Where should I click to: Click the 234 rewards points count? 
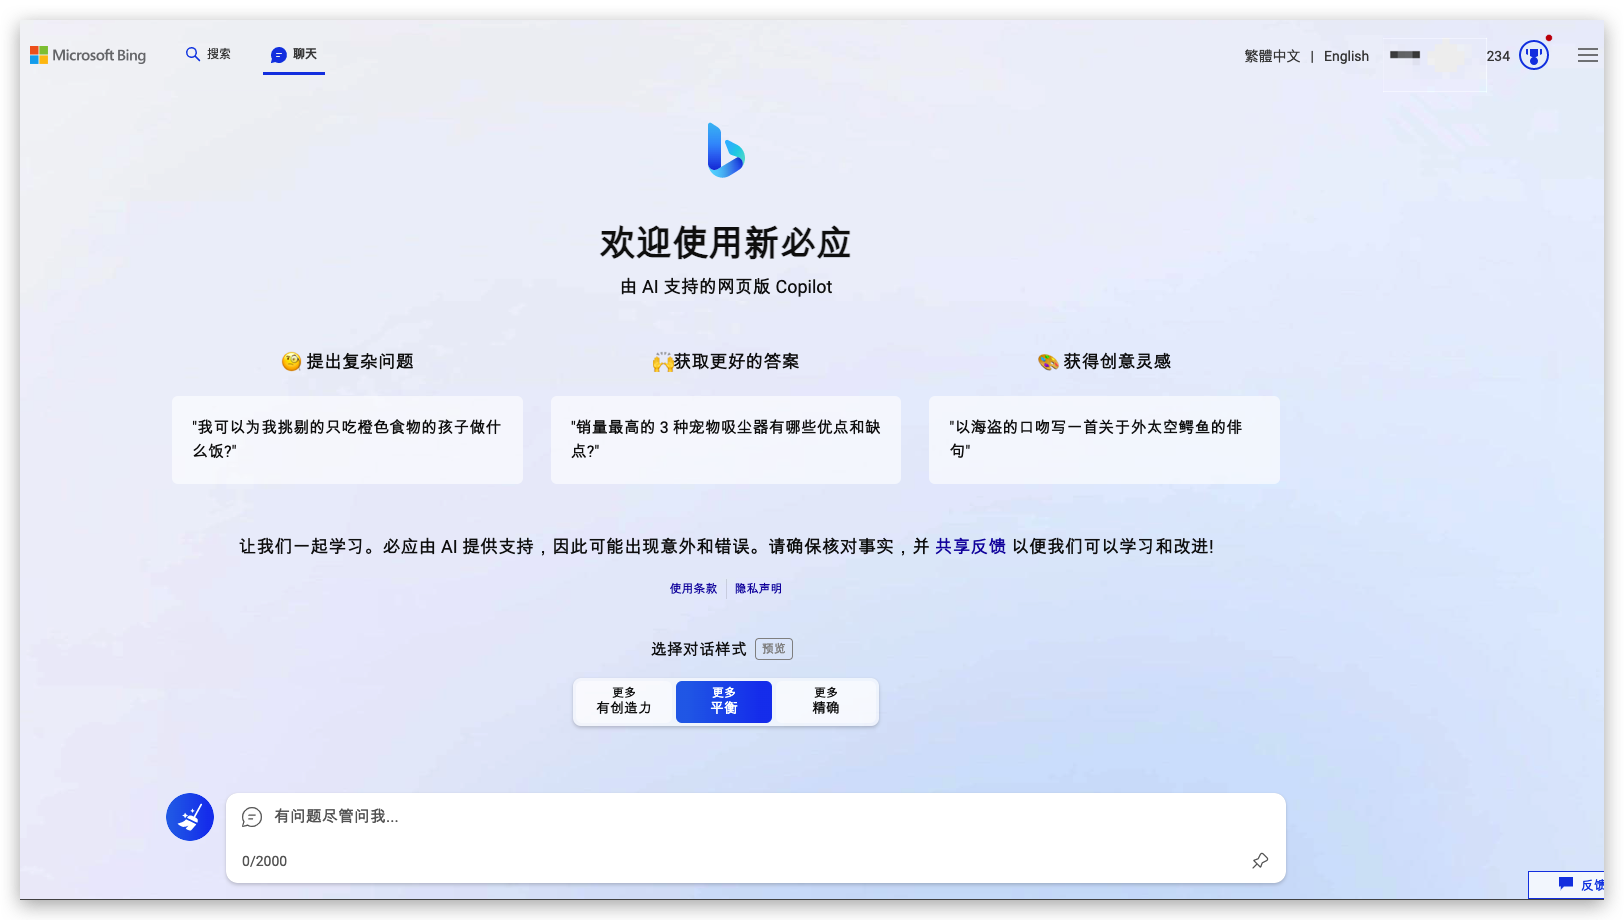click(1498, 56)
